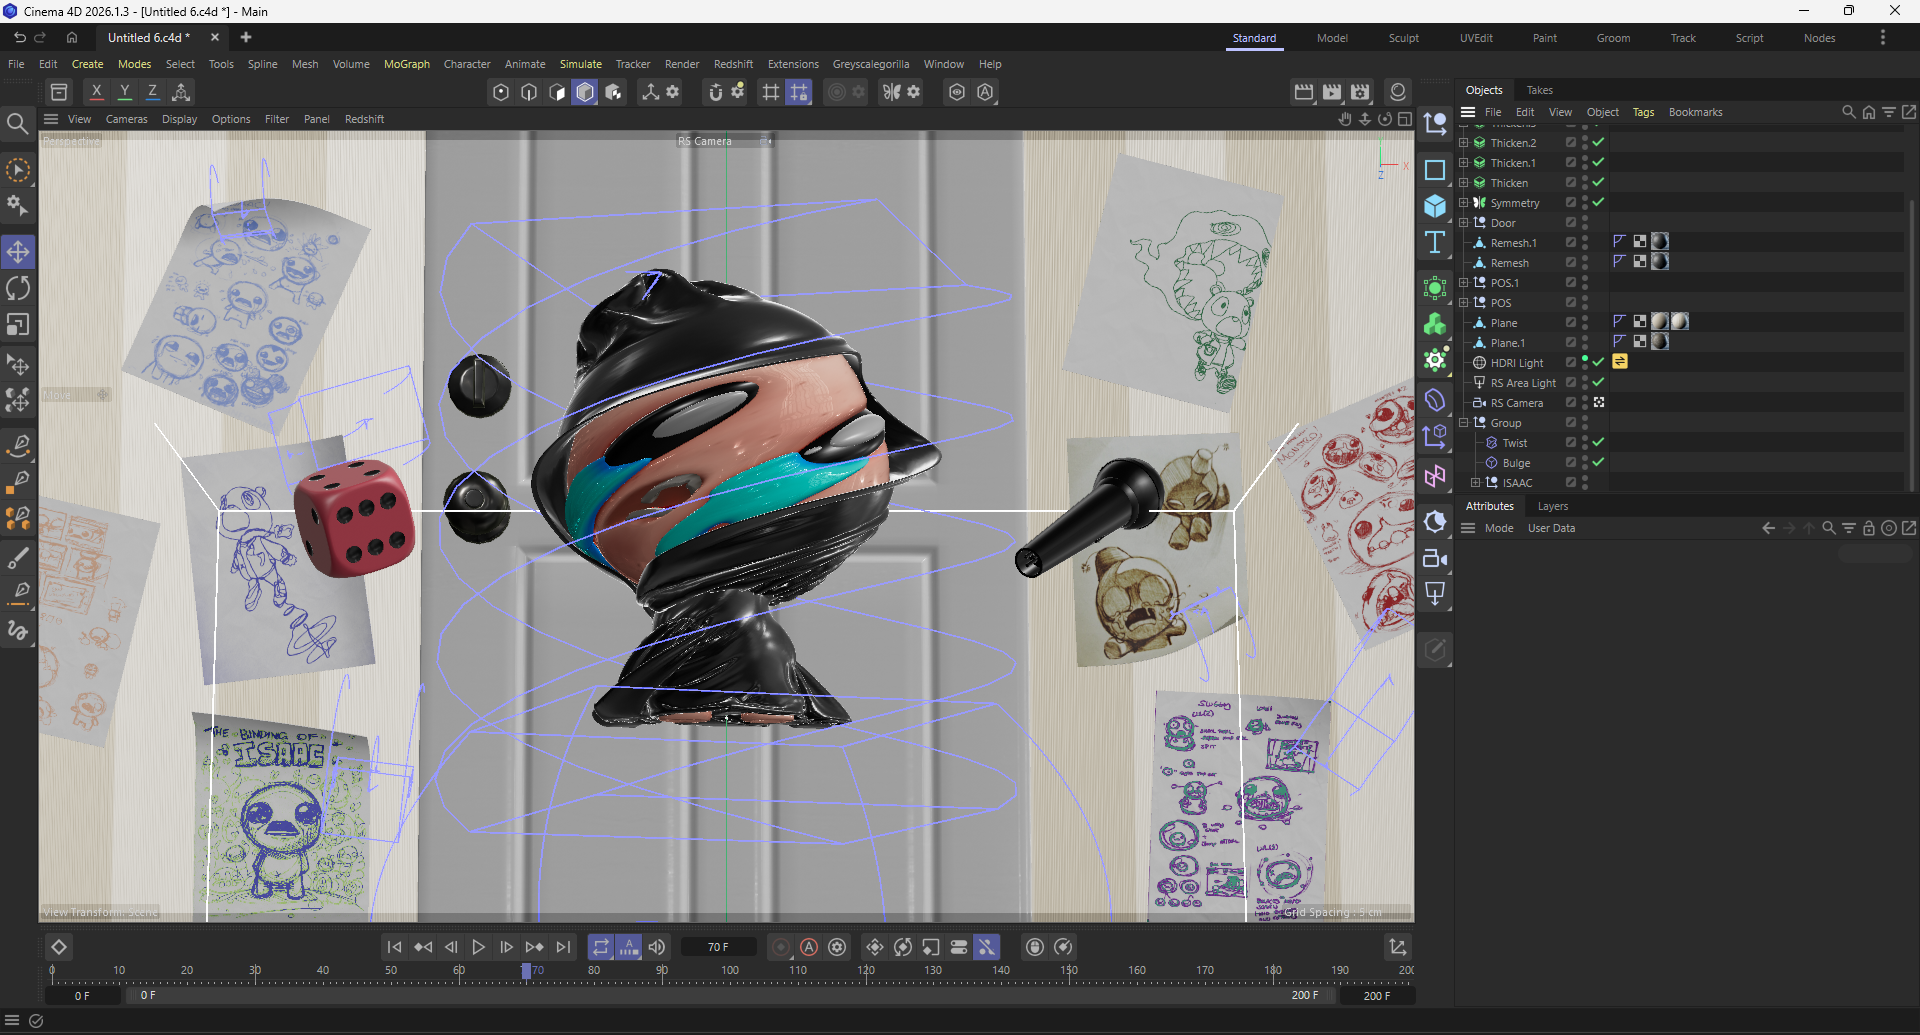Open Objects manager in new window icon

click(x=1909, y=112)
